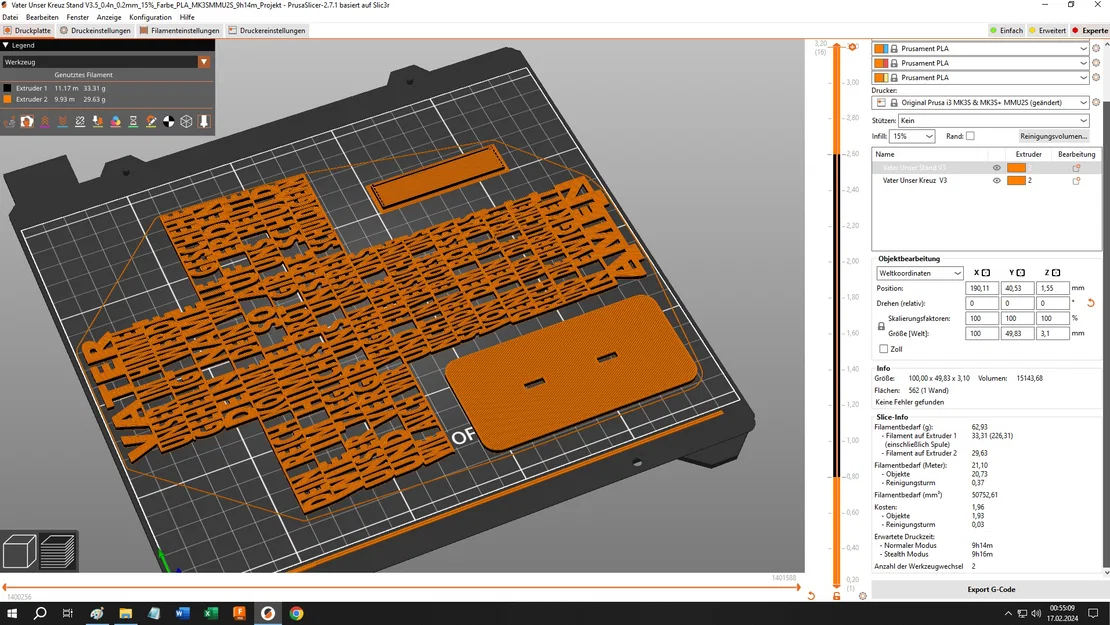Toggle the scaling factors lock icon

tap(881, 326)
